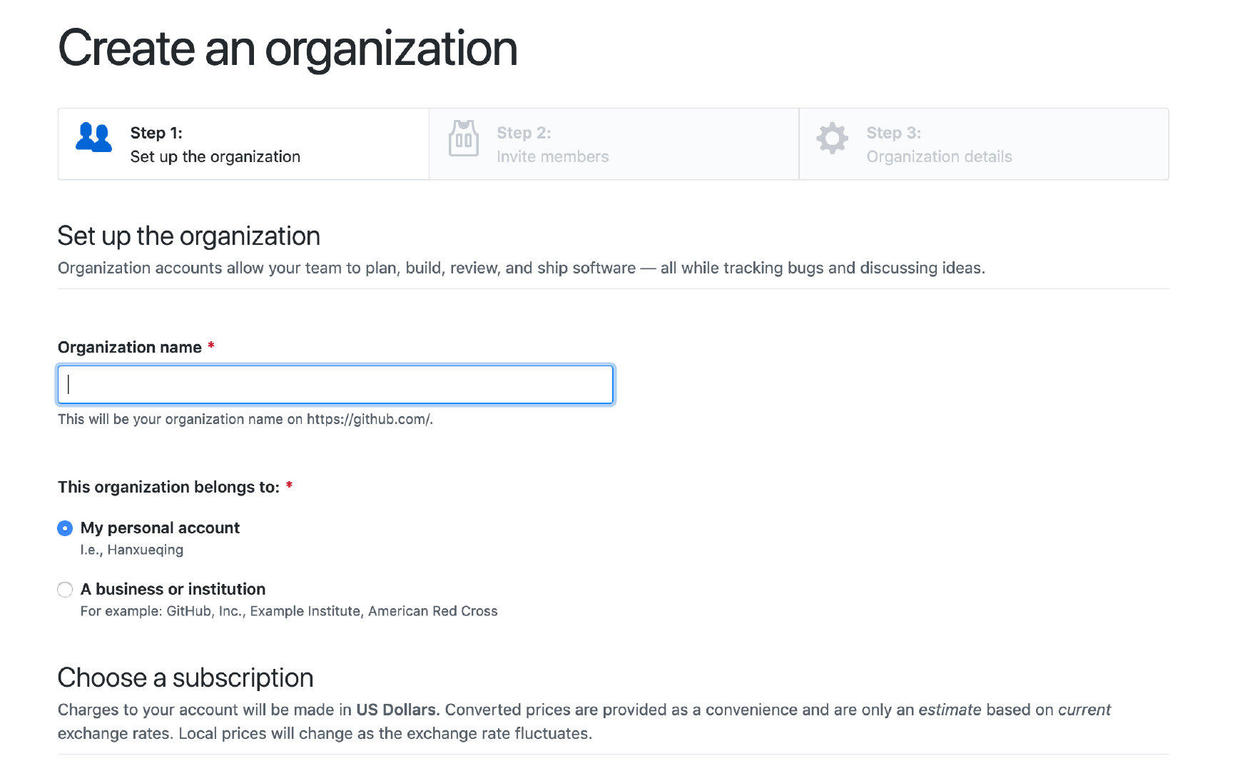The height and width of the screenshot is (771, 1240).
Task: Go to Step 2 'Invite members' tab
Action: 613,144
